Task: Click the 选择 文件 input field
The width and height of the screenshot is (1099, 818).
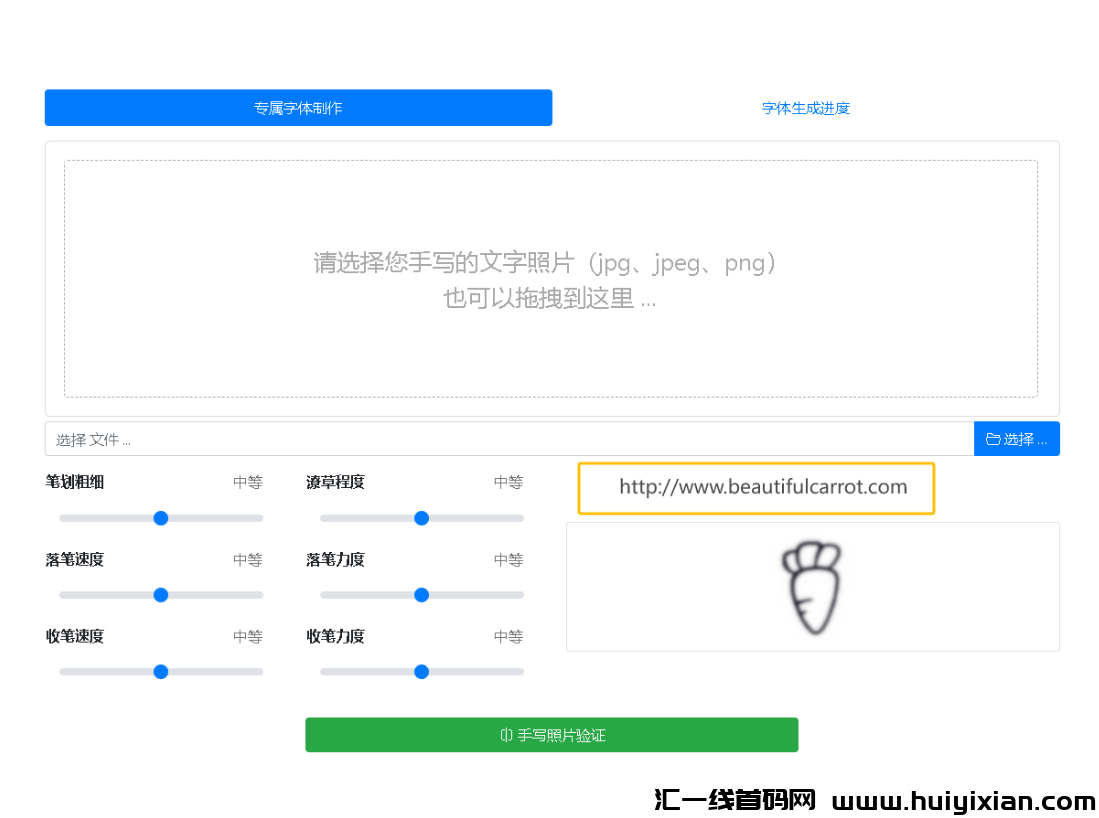Action: (x=500, y=438)
